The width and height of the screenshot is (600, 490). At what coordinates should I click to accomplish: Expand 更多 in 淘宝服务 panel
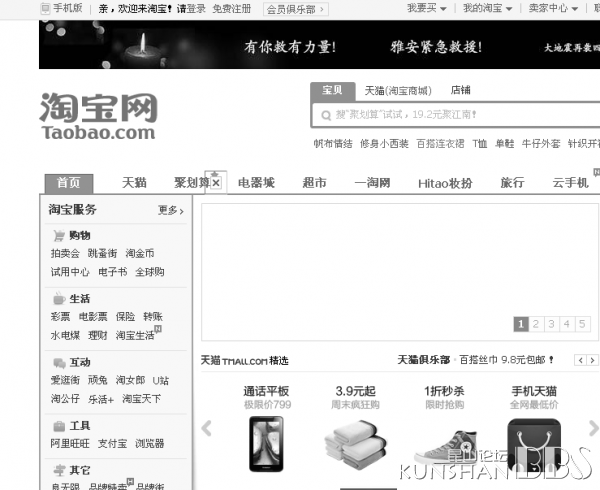pos(171,210)
